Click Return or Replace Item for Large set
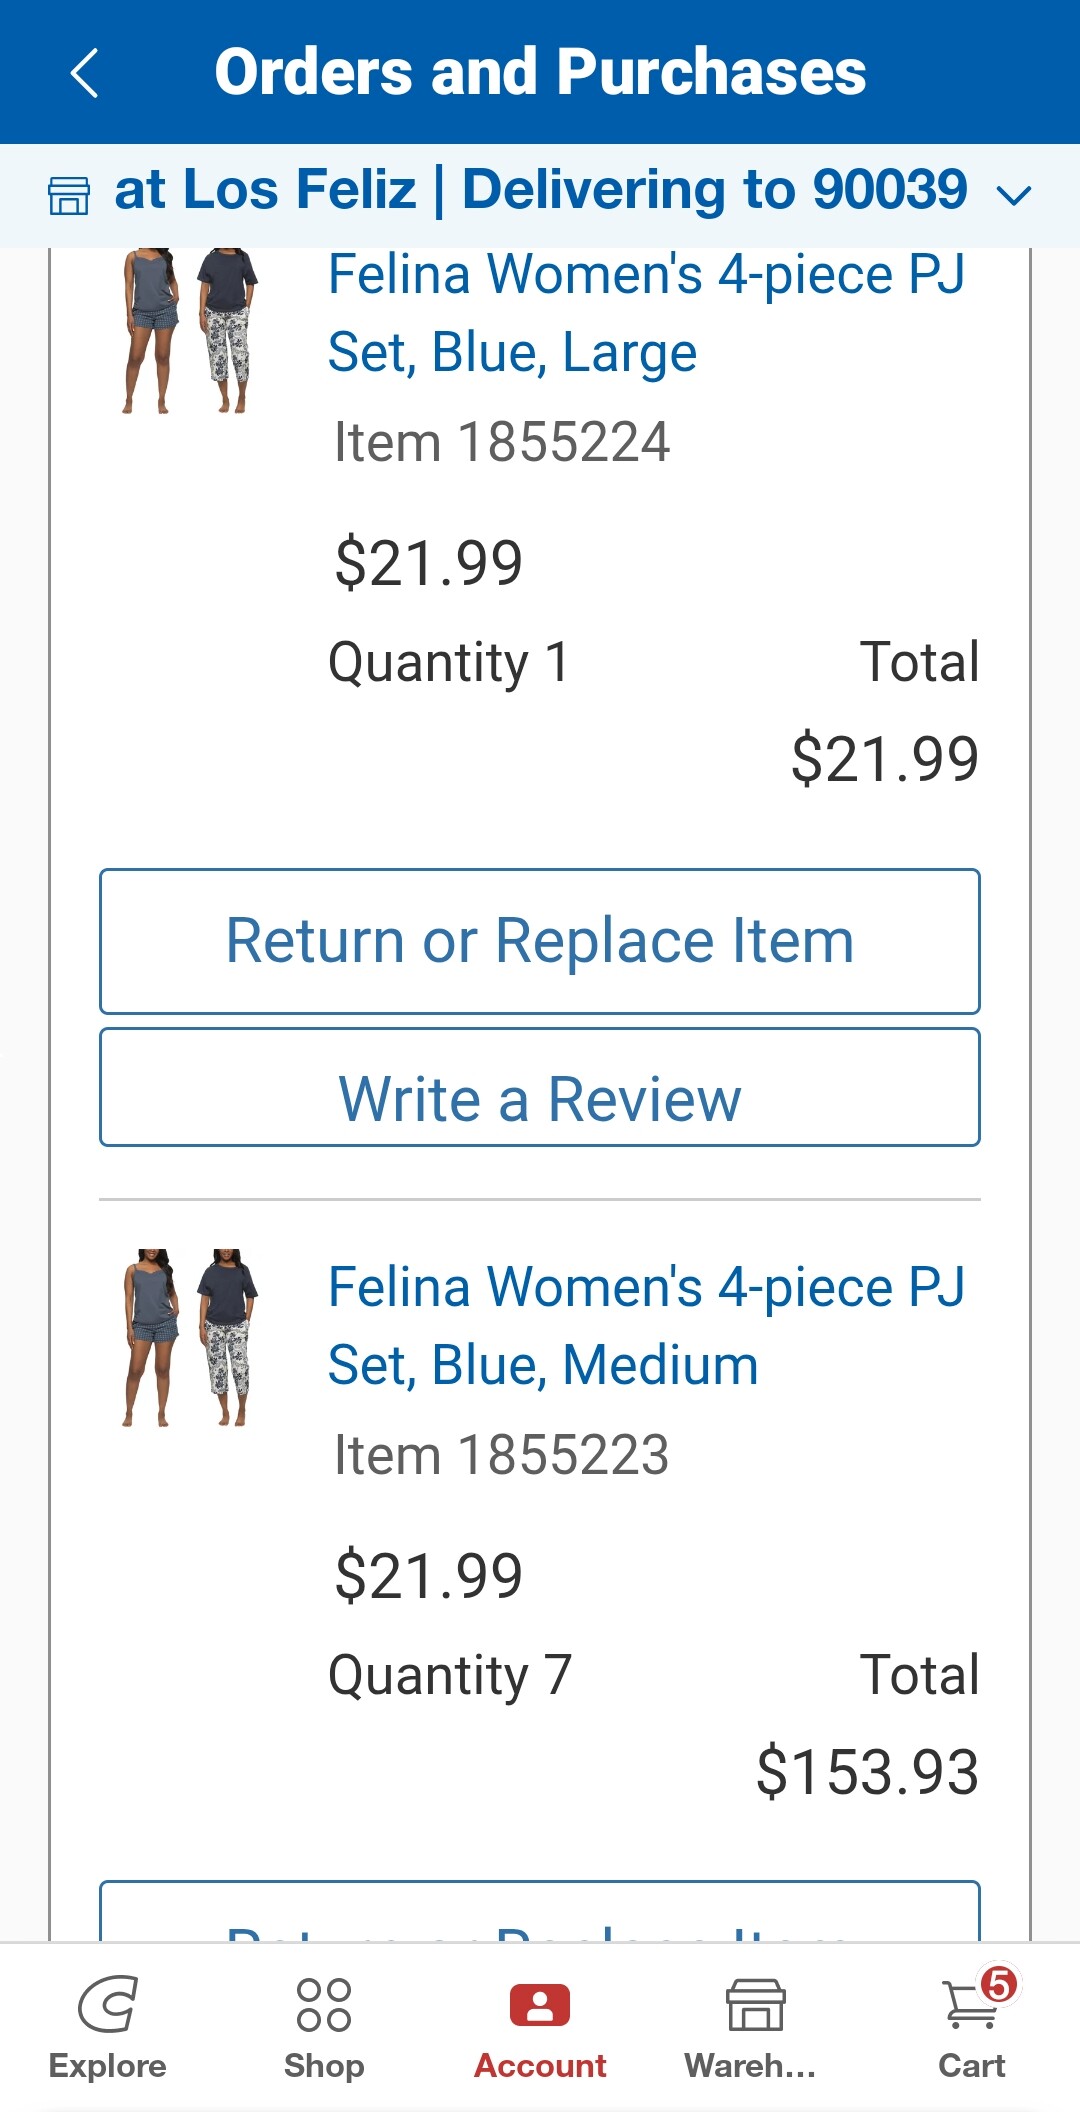The image size is (1080, 2112). coord(540,941)
